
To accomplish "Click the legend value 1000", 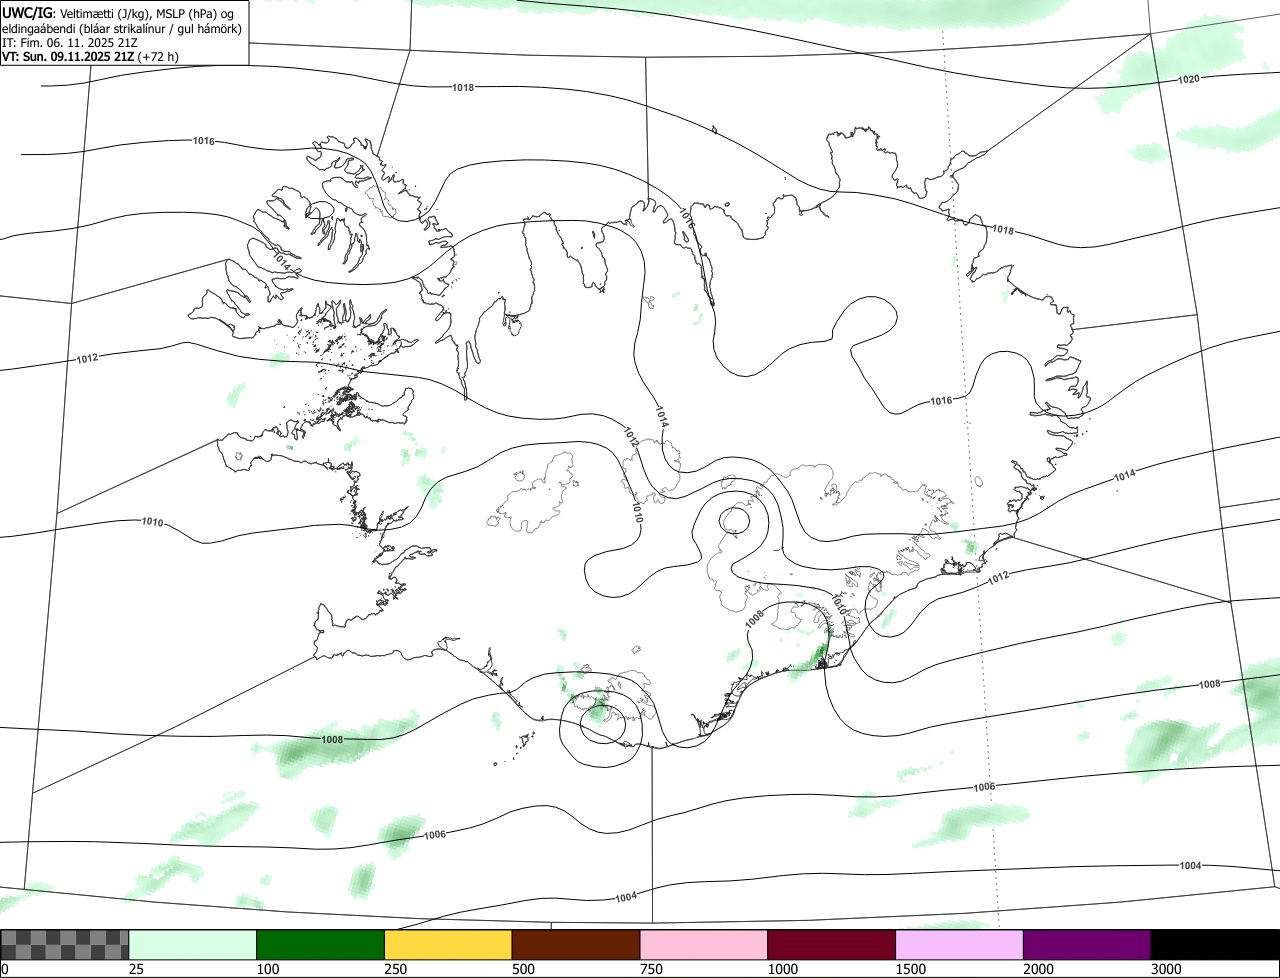I will tap(784, 969).
